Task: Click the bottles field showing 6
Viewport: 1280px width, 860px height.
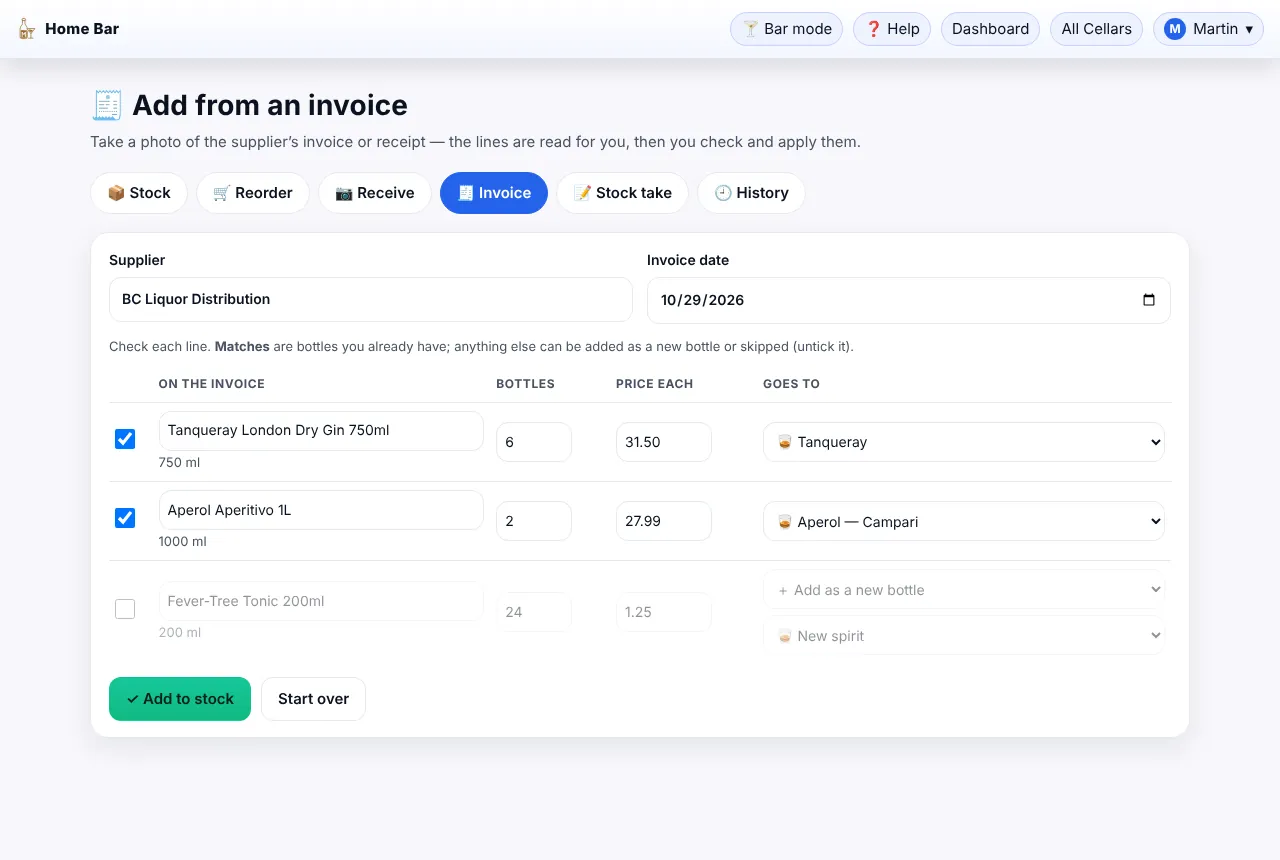Action: tap(534, 442)
